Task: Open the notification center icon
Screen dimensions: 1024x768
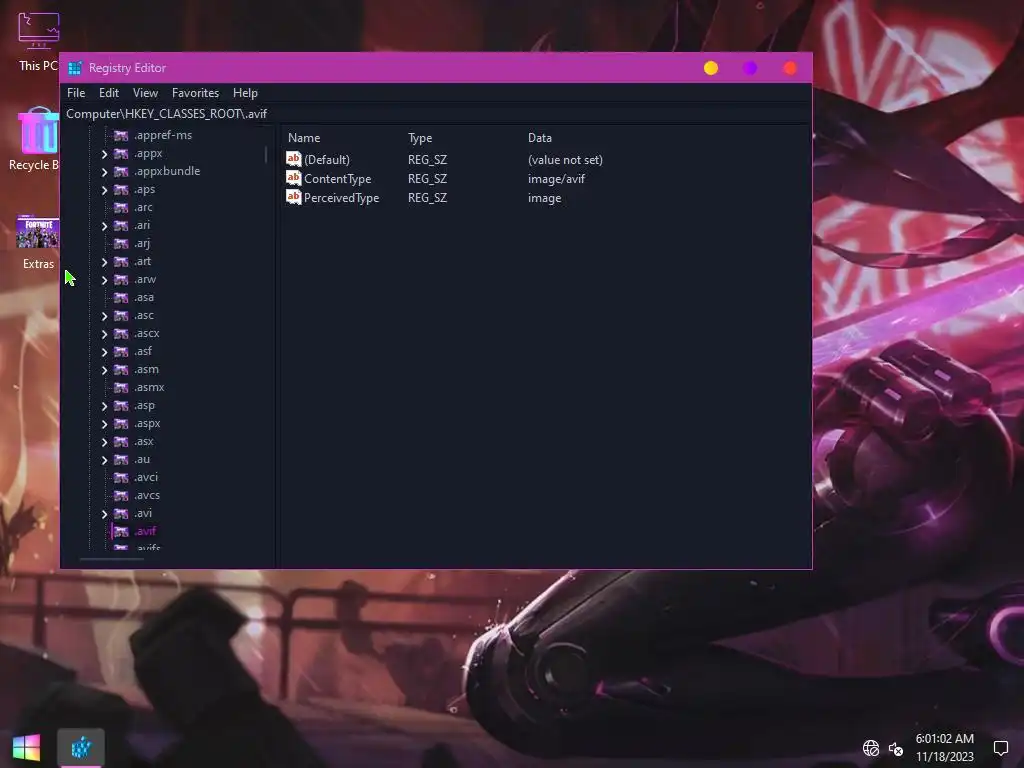Action: [1000, 748]
